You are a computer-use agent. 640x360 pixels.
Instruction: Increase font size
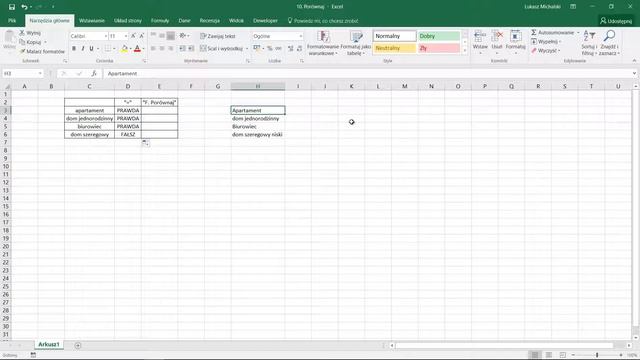[133, 36]
